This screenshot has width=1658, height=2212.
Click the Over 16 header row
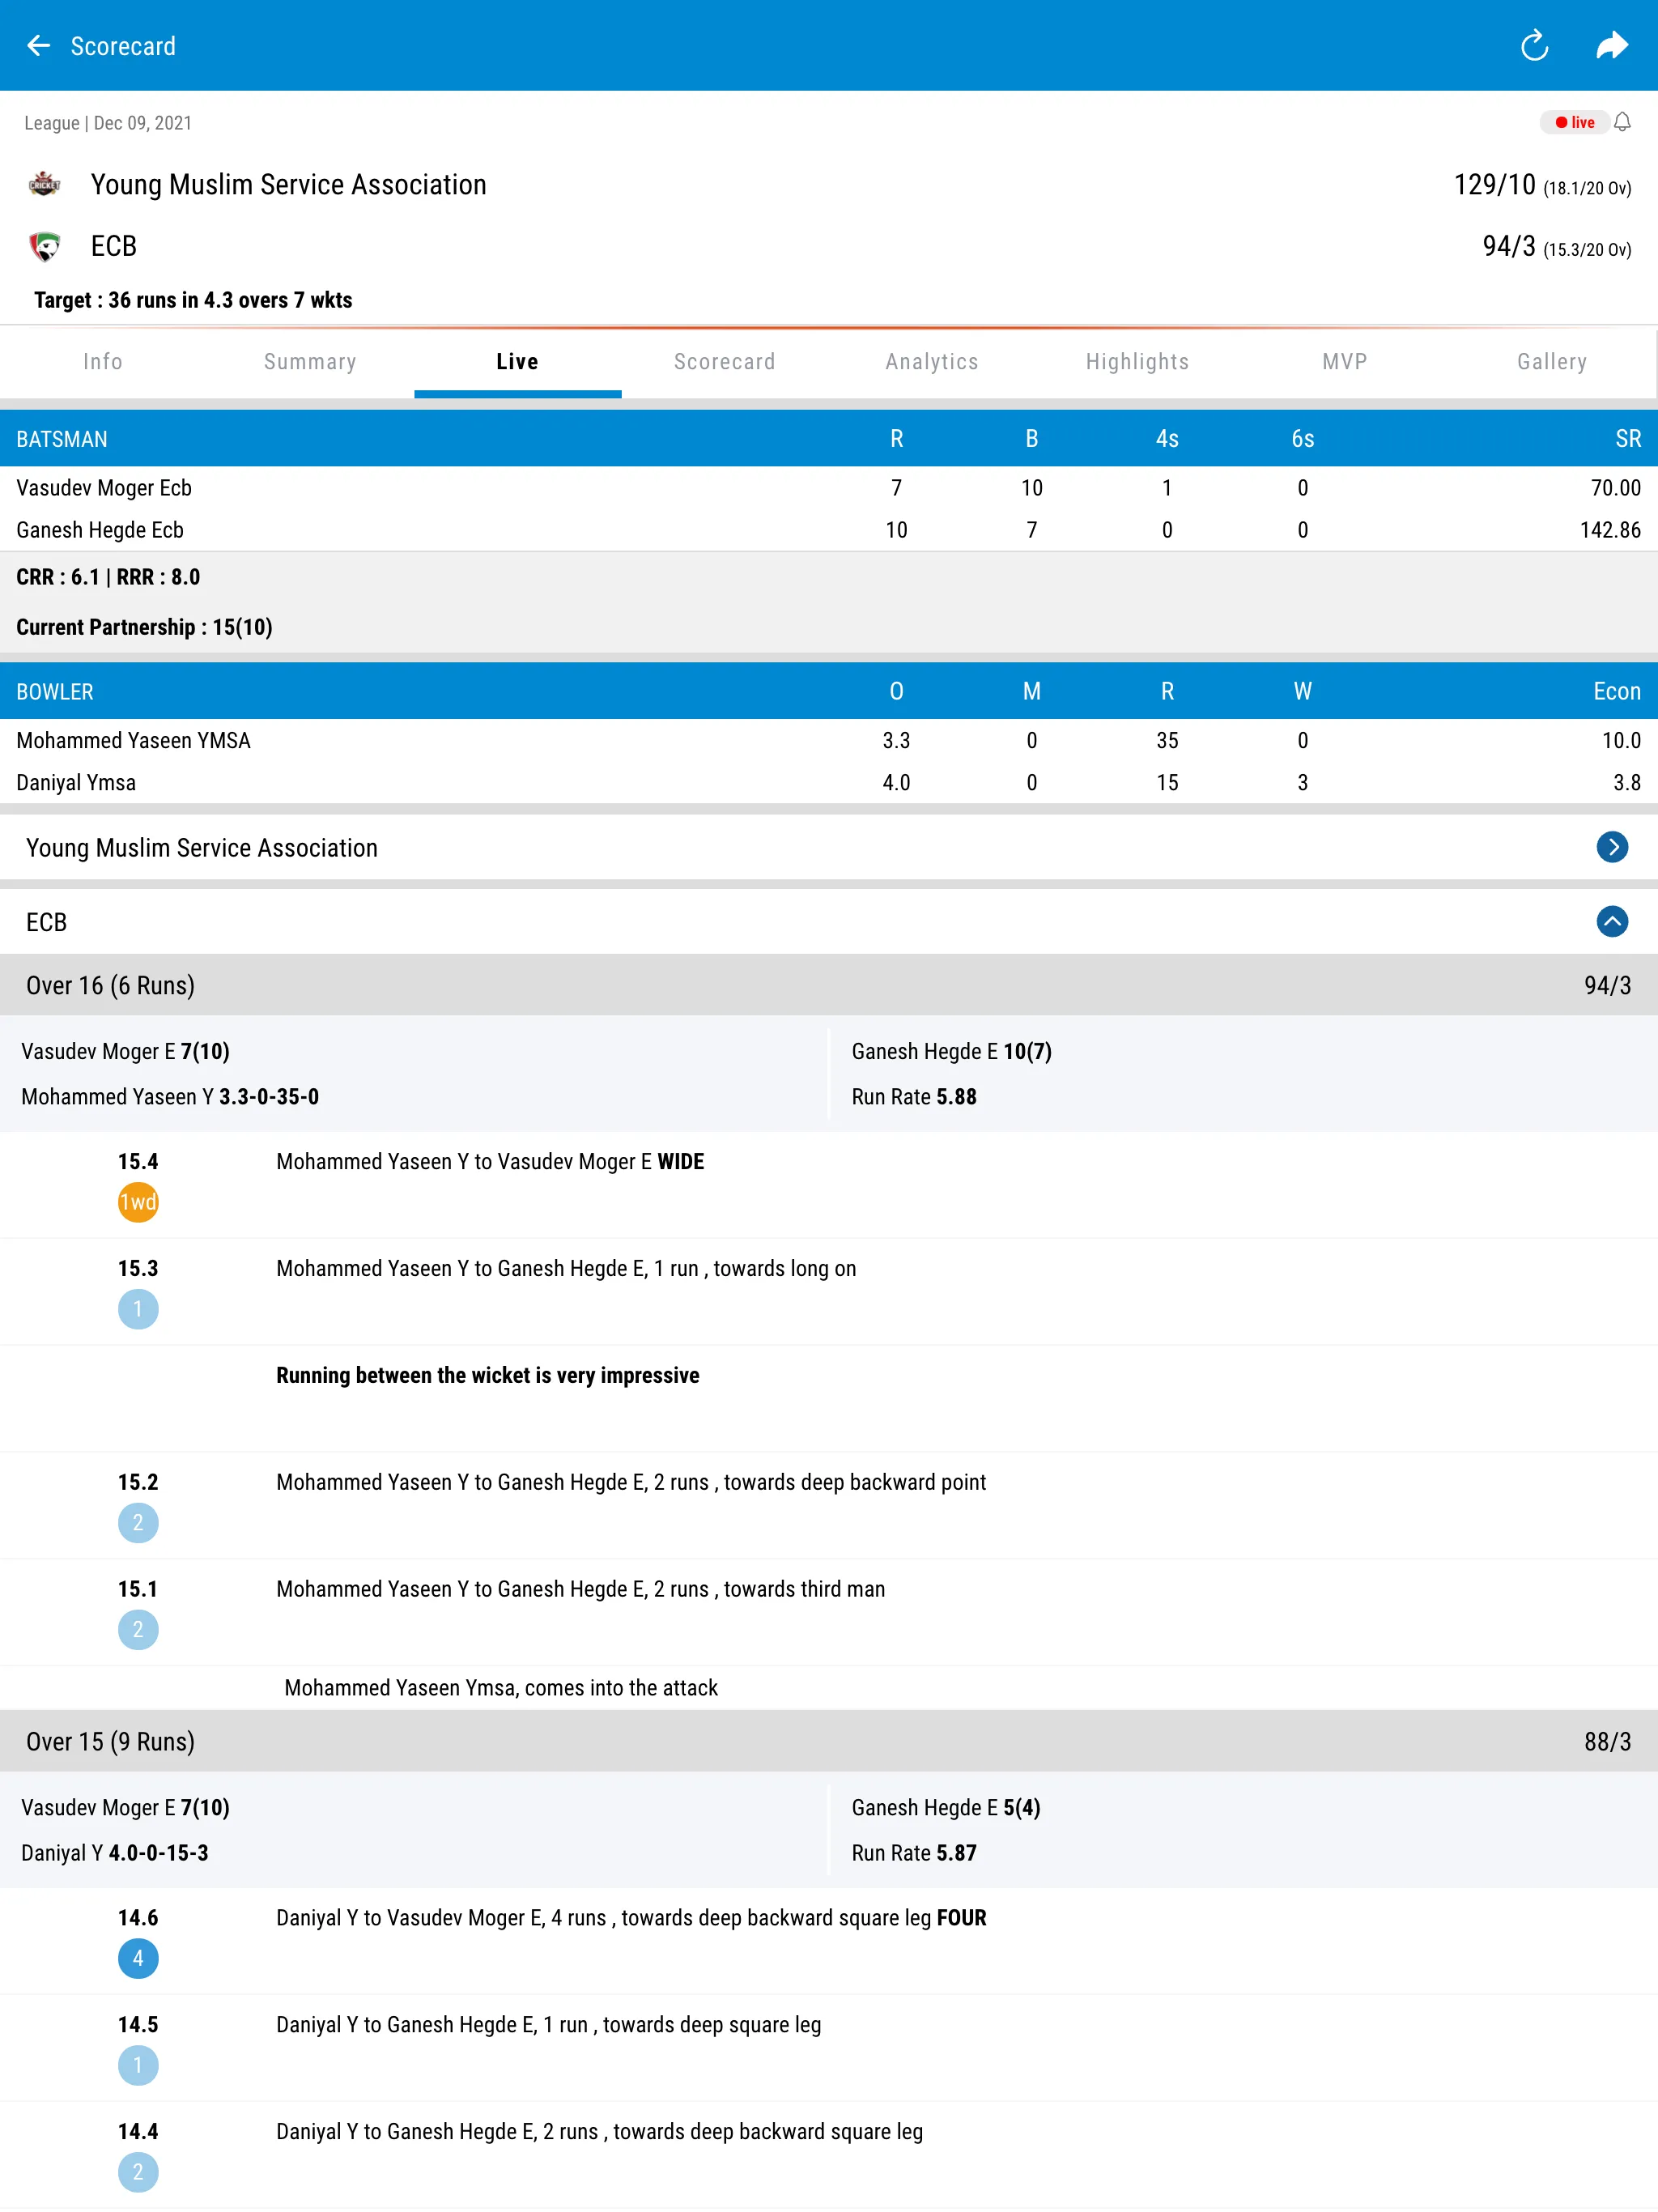[829, 985]
